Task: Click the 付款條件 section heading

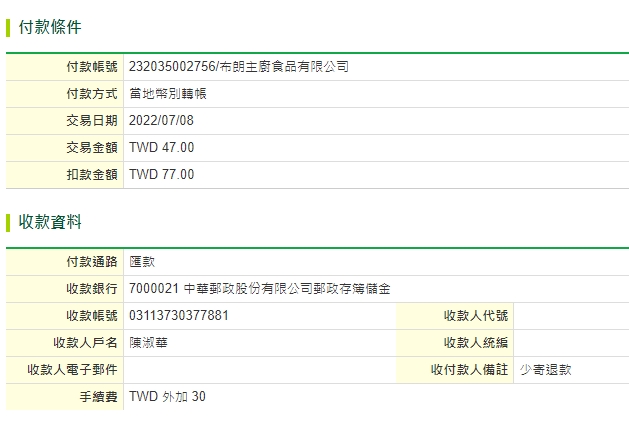Action: [50, 27]
